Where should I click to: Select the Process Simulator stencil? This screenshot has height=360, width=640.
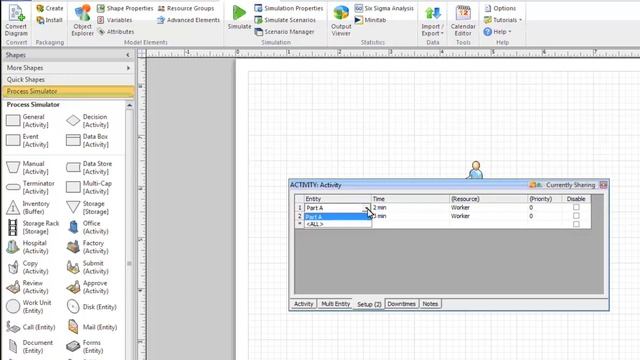(68, 91)
